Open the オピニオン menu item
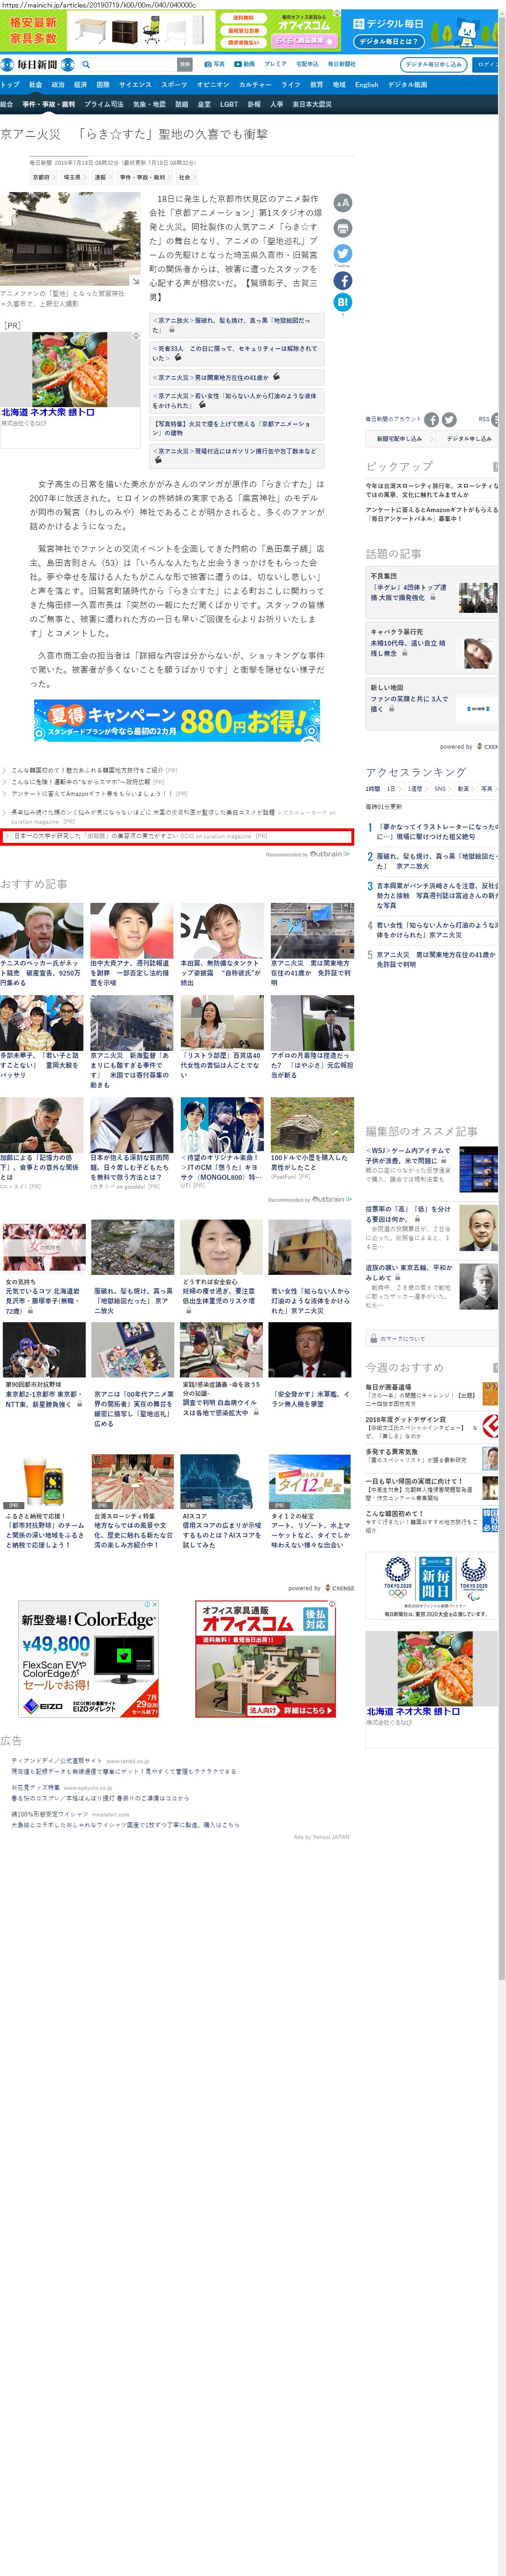The image size is (506, 2576). tap(213, 85)
